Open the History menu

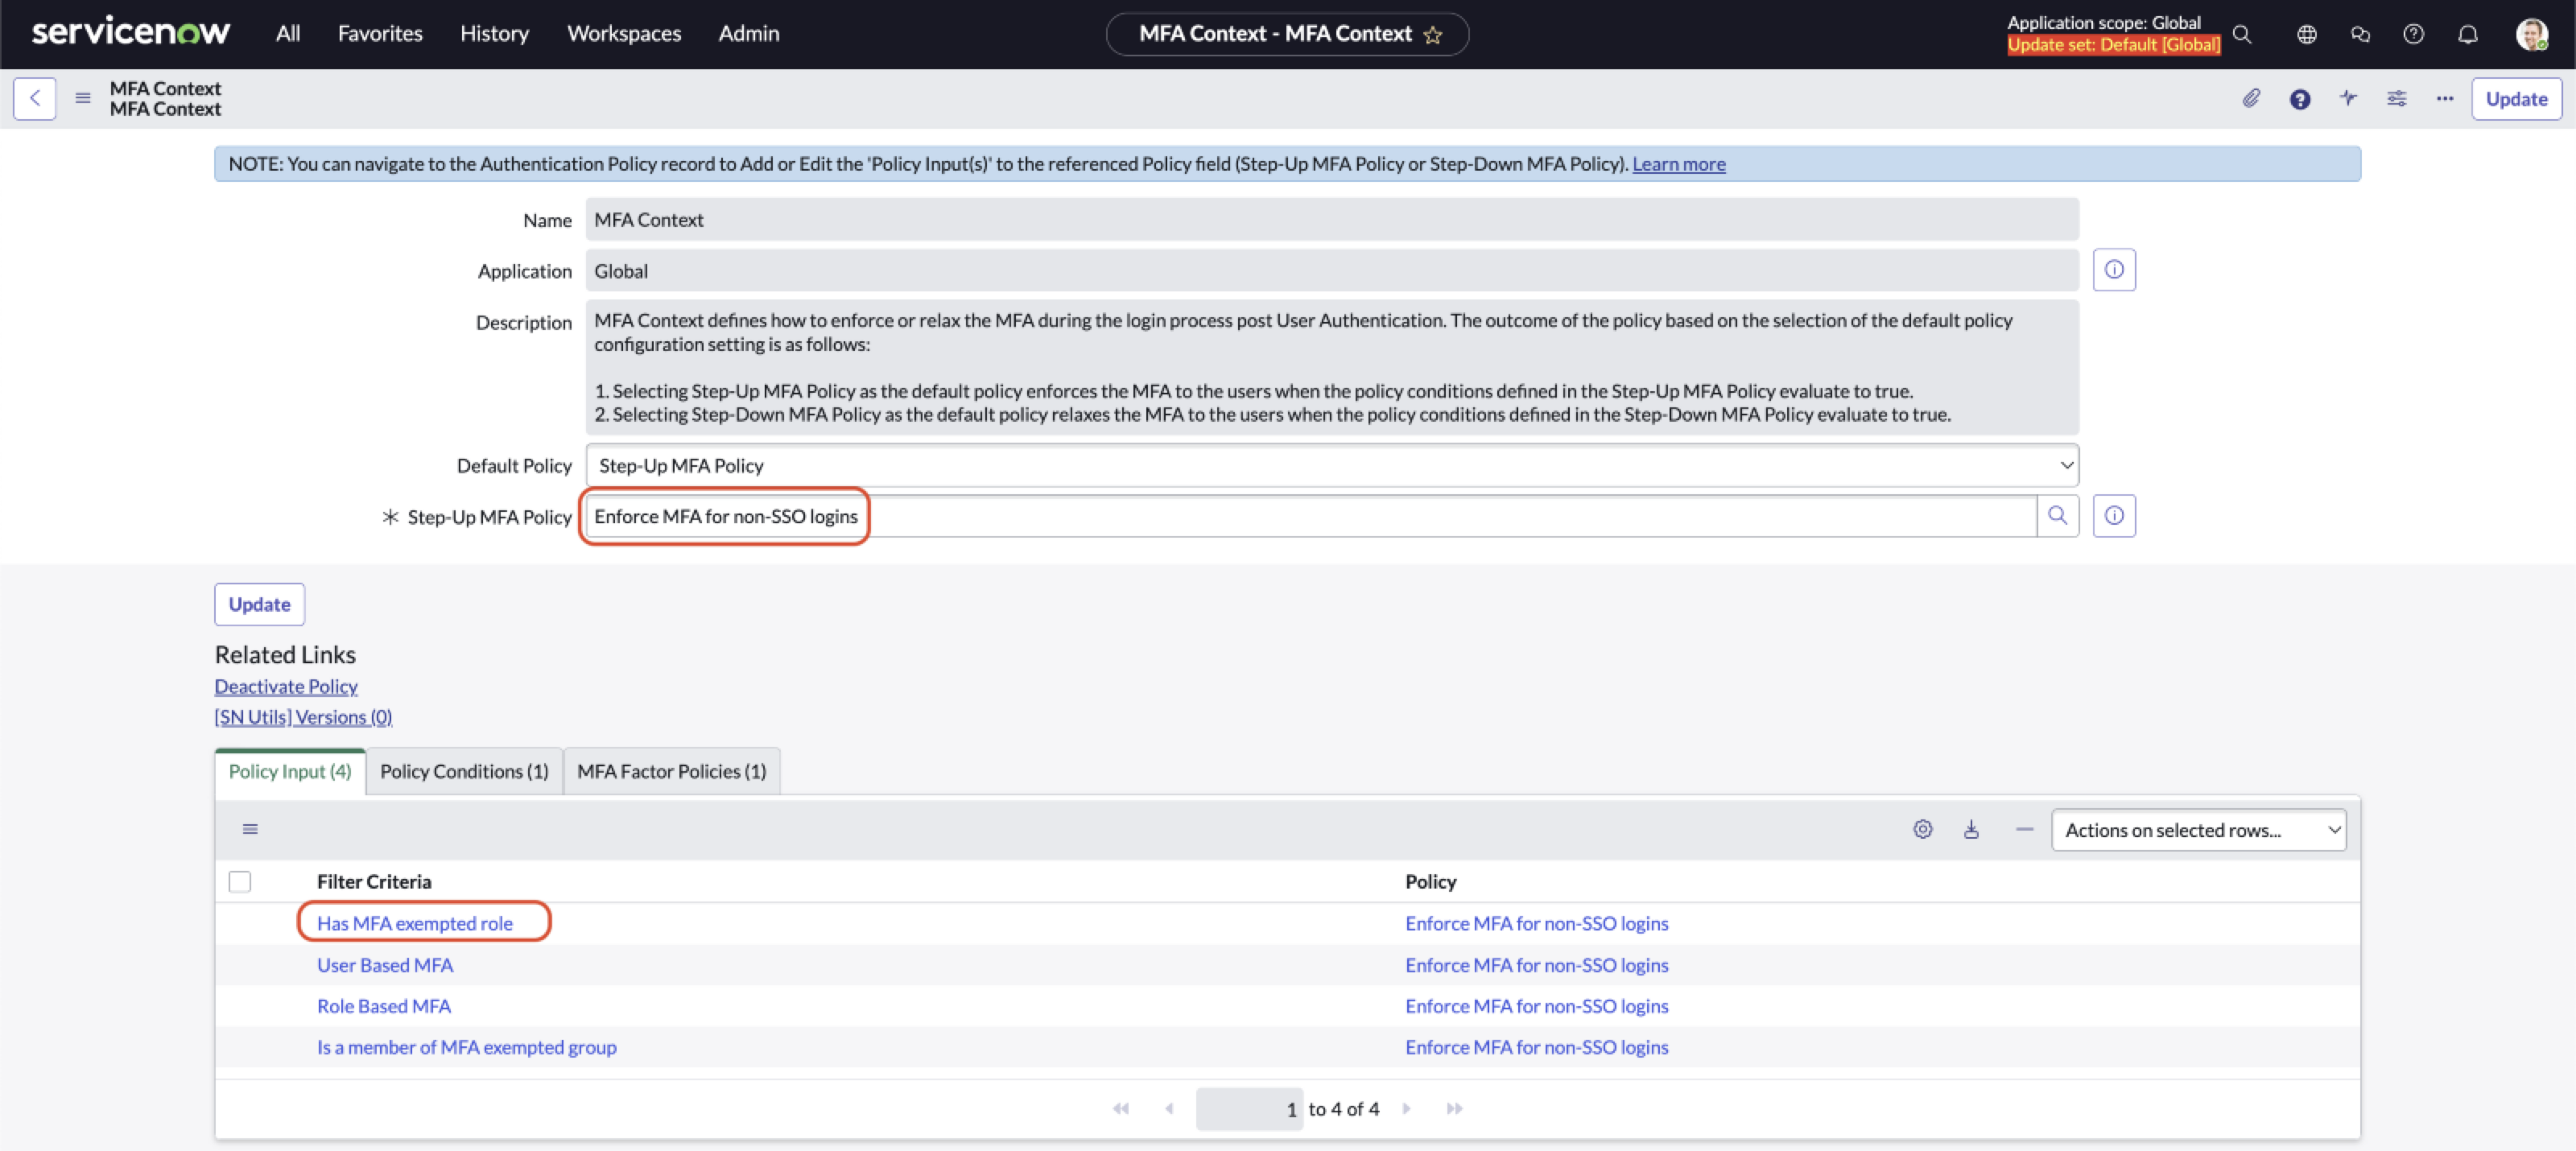coord(494,33)
